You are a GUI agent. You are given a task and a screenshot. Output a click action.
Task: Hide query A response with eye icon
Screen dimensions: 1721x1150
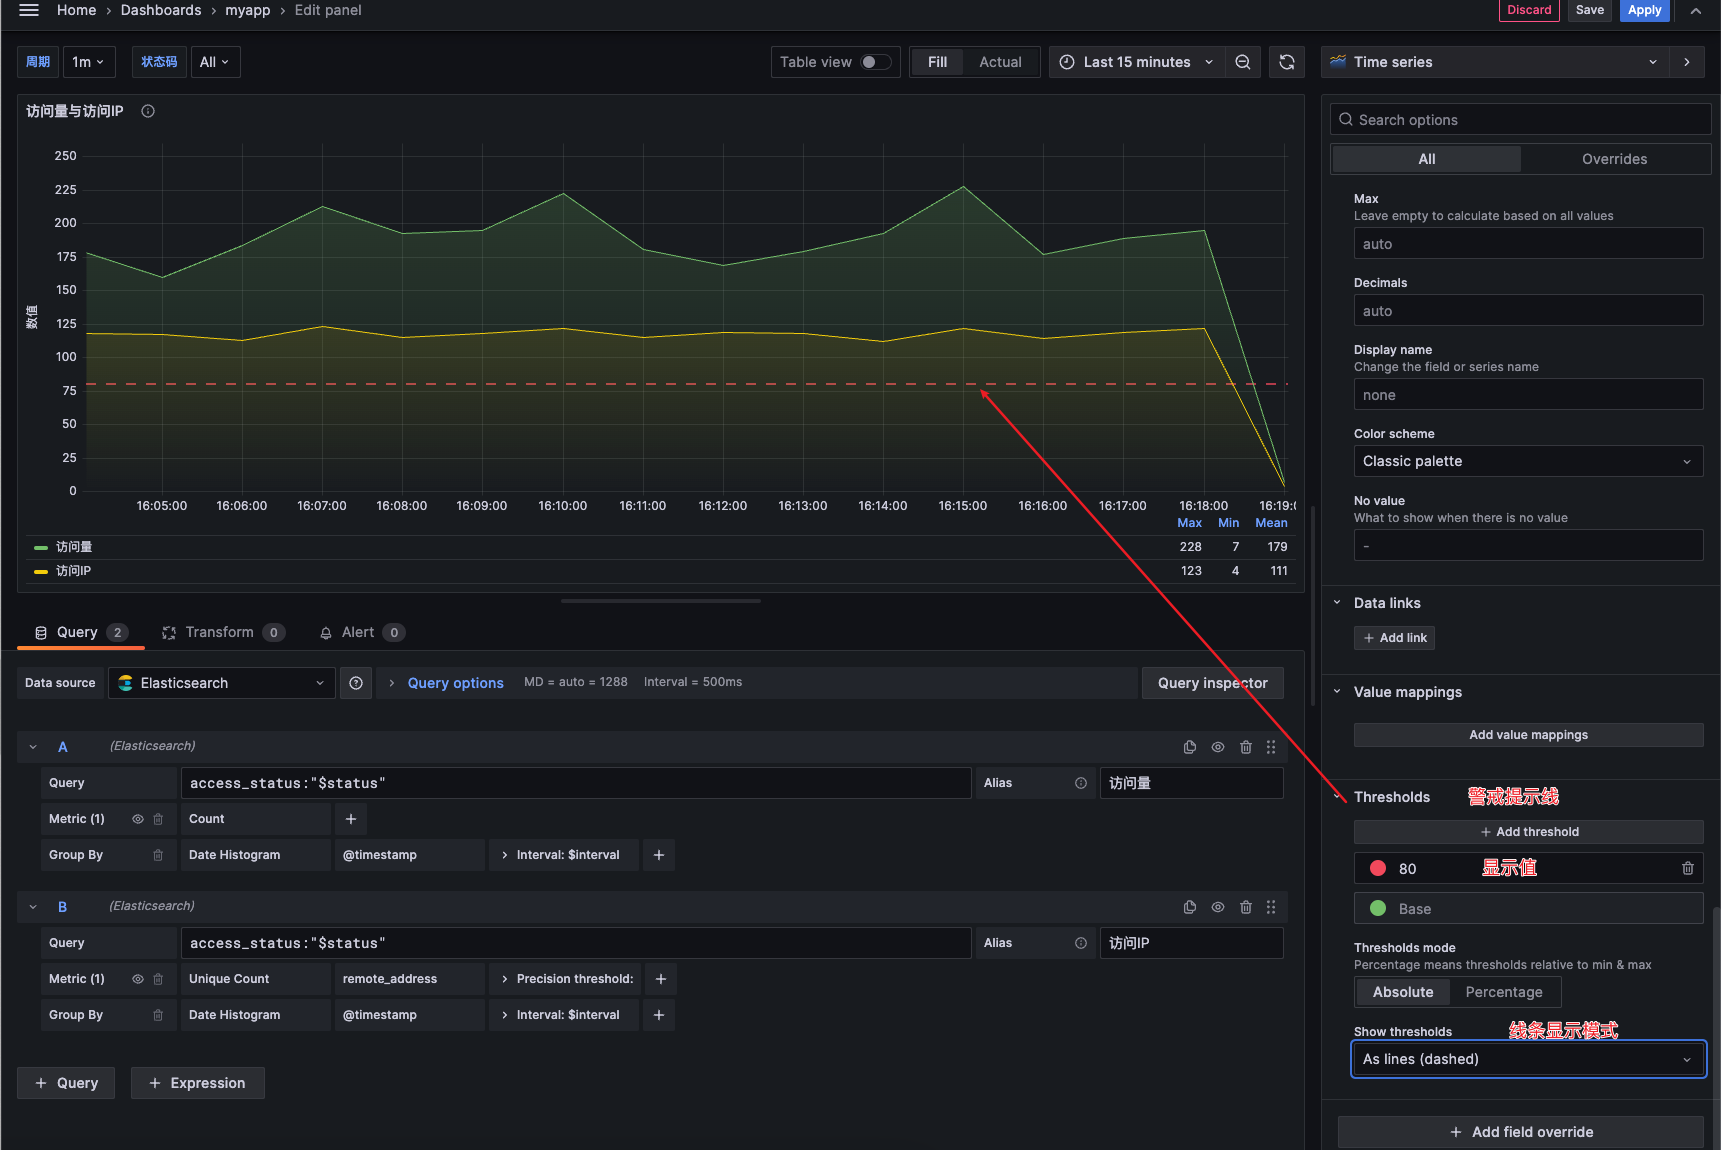point(1217,747)
